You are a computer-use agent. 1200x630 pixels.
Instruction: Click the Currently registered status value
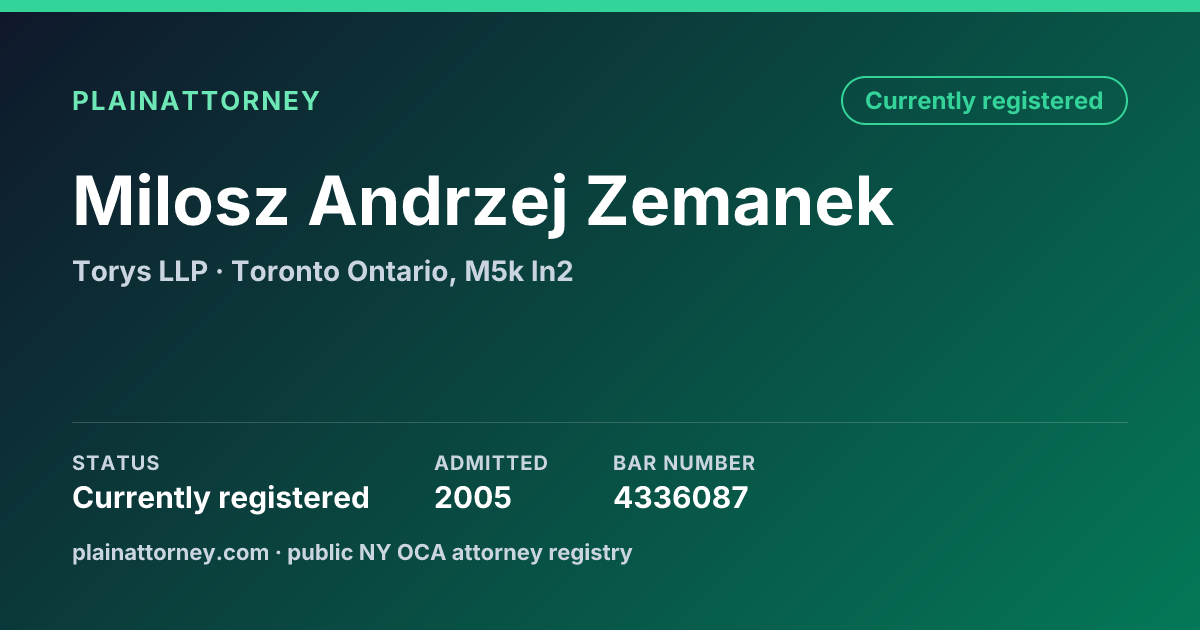point(221,497)
